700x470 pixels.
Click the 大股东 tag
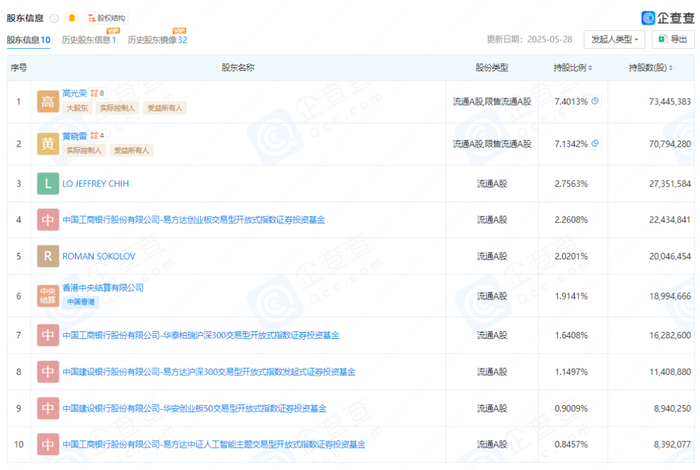click(77, 108)
